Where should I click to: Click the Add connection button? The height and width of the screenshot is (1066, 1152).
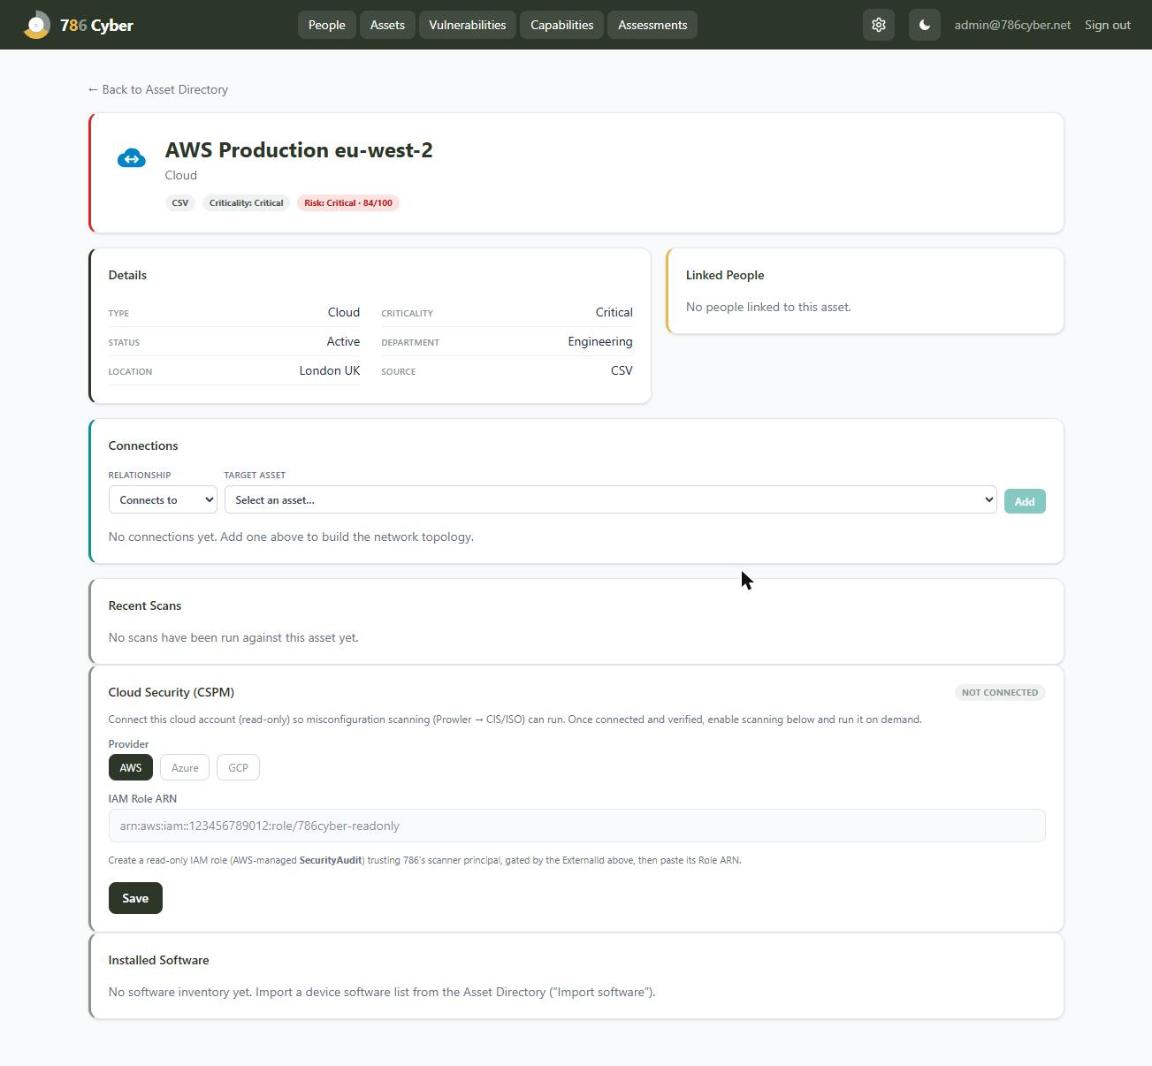[1024, 501]
